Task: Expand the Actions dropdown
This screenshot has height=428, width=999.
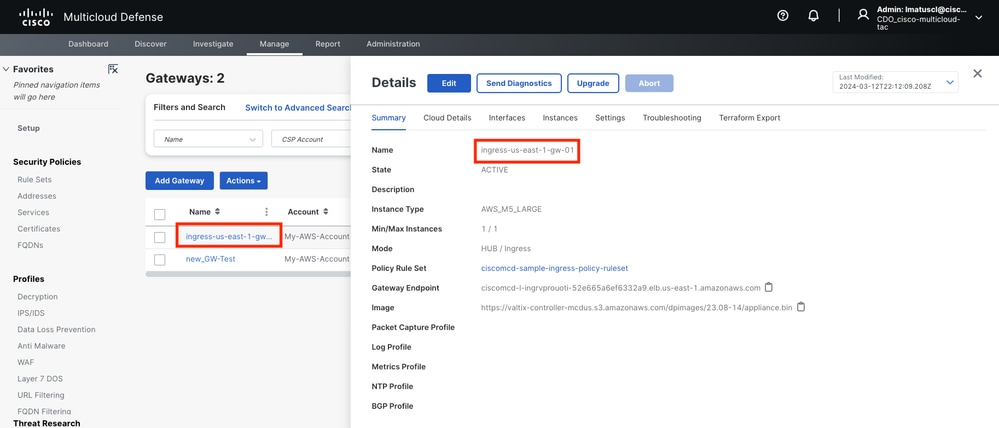Action: (x=243, y=181)
